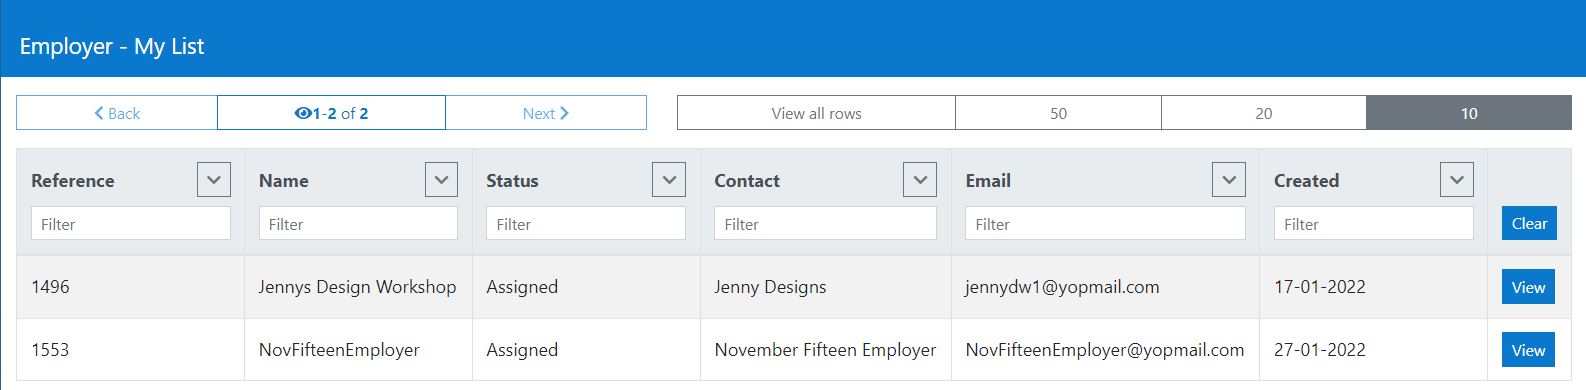This screenshot has width=1586, height=390.
Task: View the Jennys Design Workshop record
Action: click(x=1528, y=287)
